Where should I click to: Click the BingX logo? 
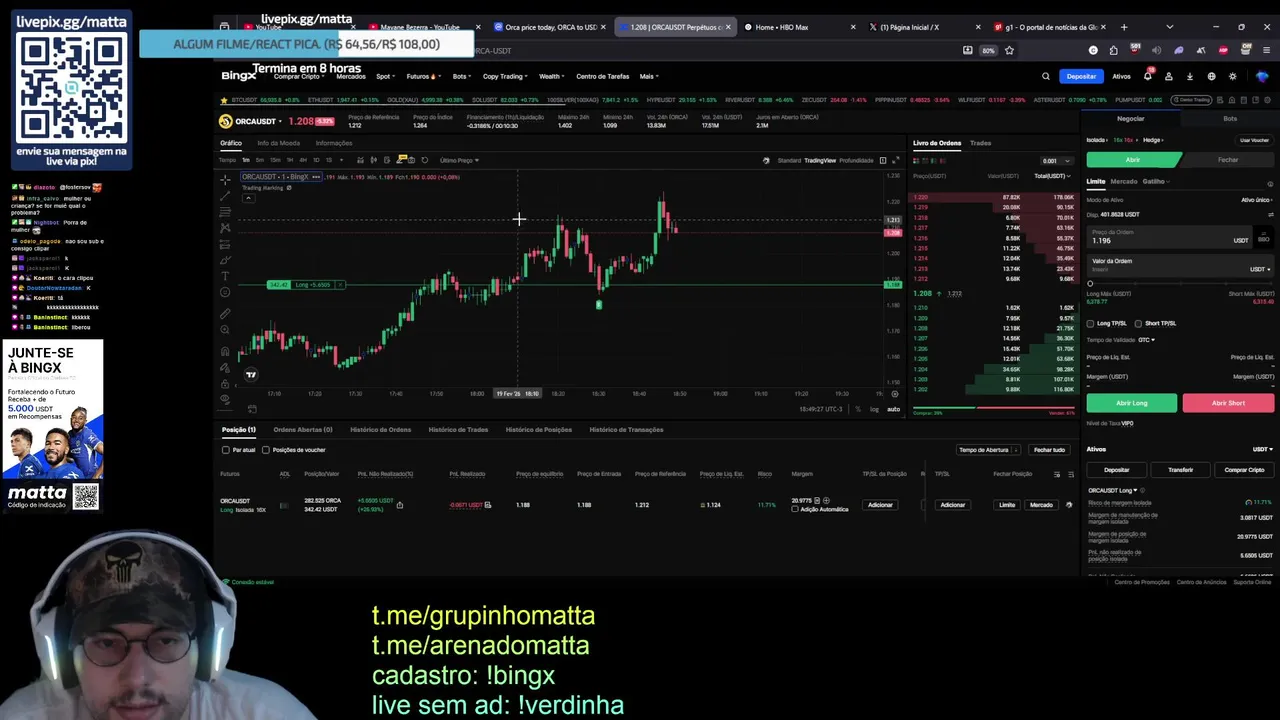tap(239, 76)
